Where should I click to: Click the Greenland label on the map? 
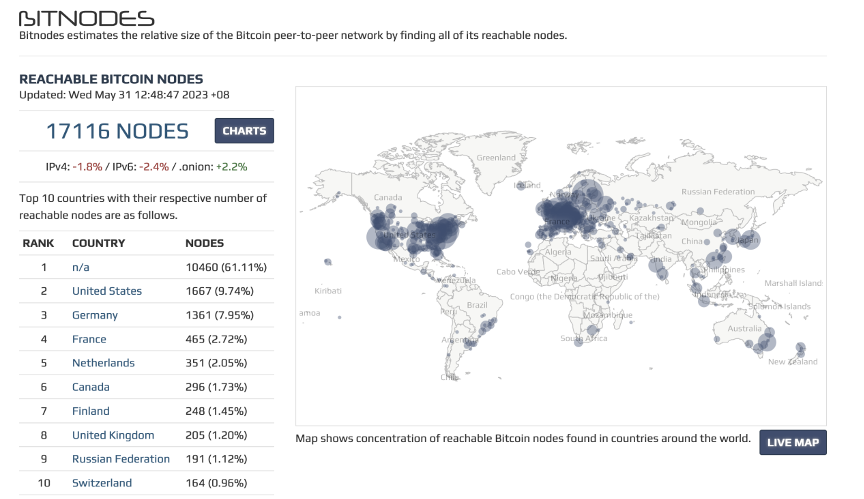(x=496, y=158)
